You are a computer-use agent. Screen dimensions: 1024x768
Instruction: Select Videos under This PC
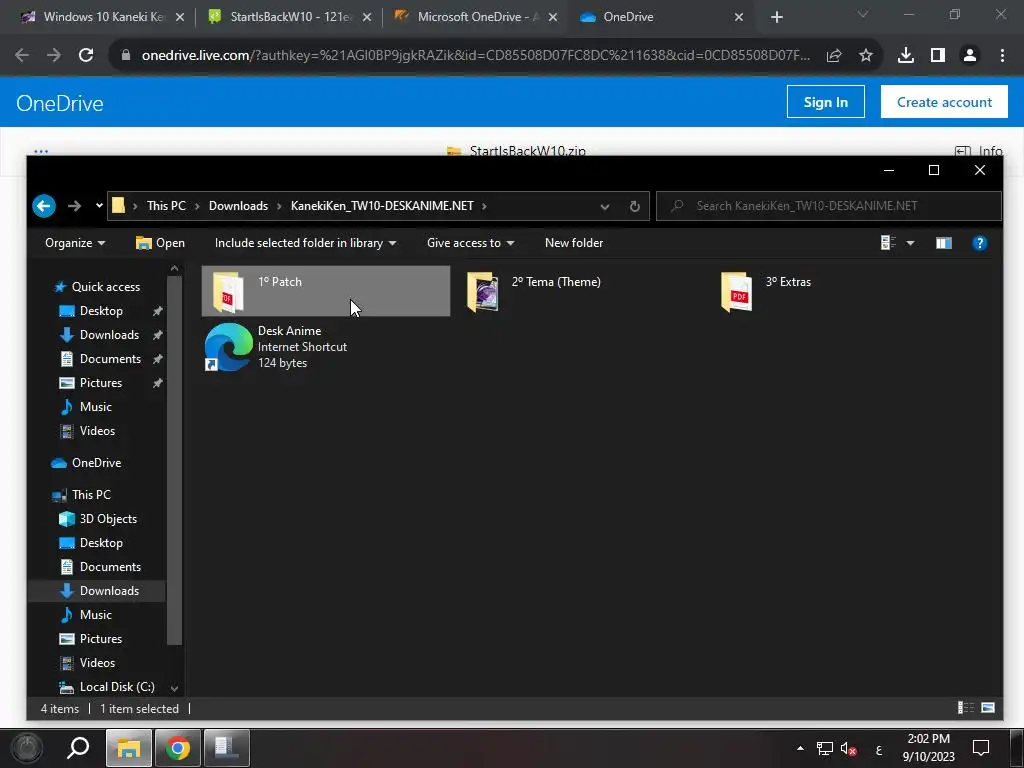click(97, 663)
